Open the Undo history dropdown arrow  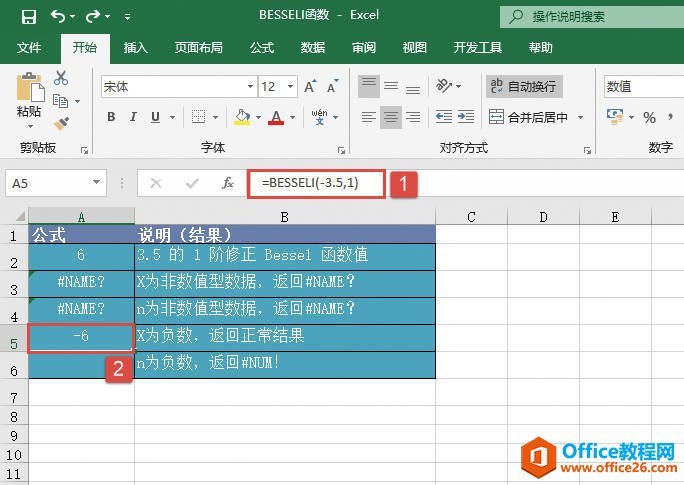[x=72, y=17]
